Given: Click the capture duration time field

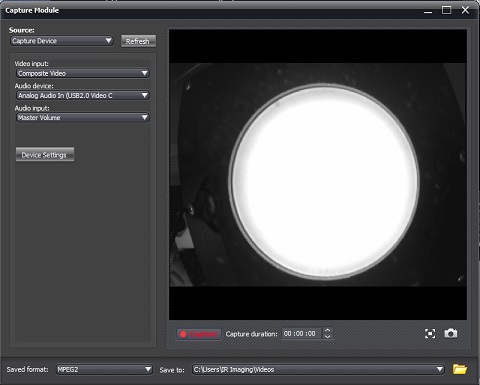Looking at the screenshot, I should [302, 333].
